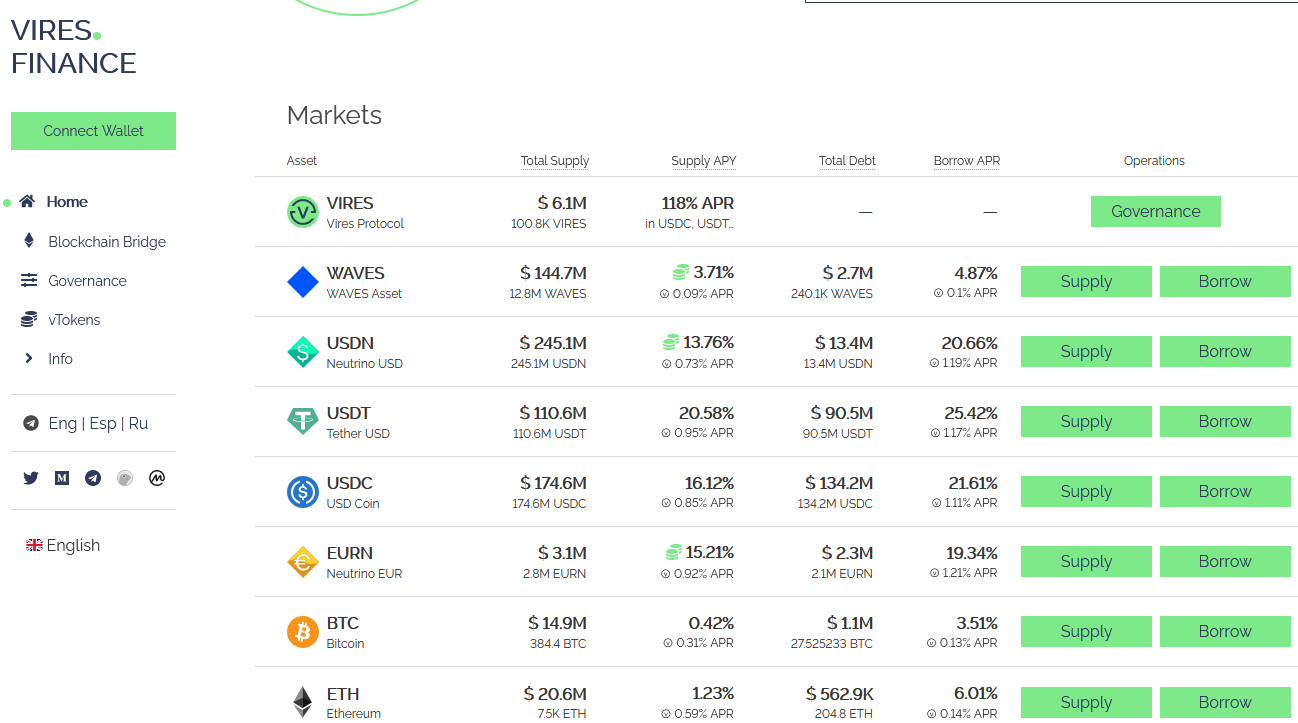Click the Supply APY column header
This screenshot has width=1298, height=723.
click(704, 160)
